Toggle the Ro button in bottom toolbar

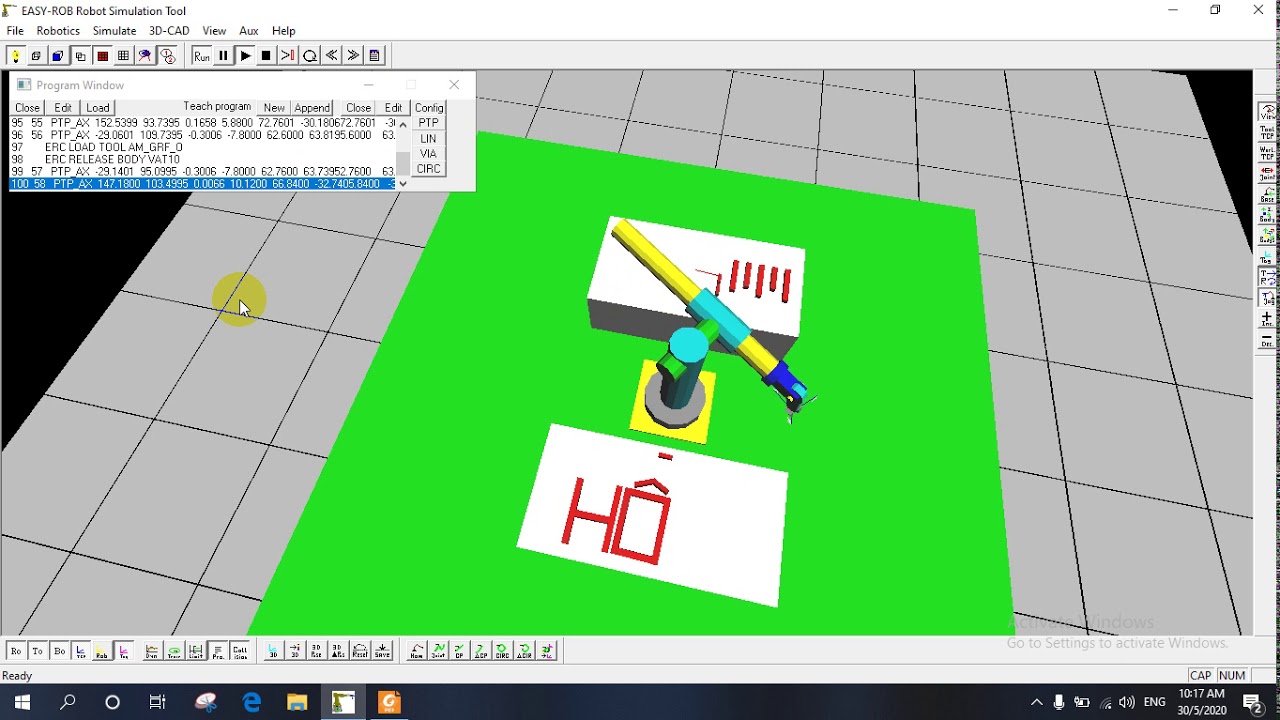pos(16,651)
